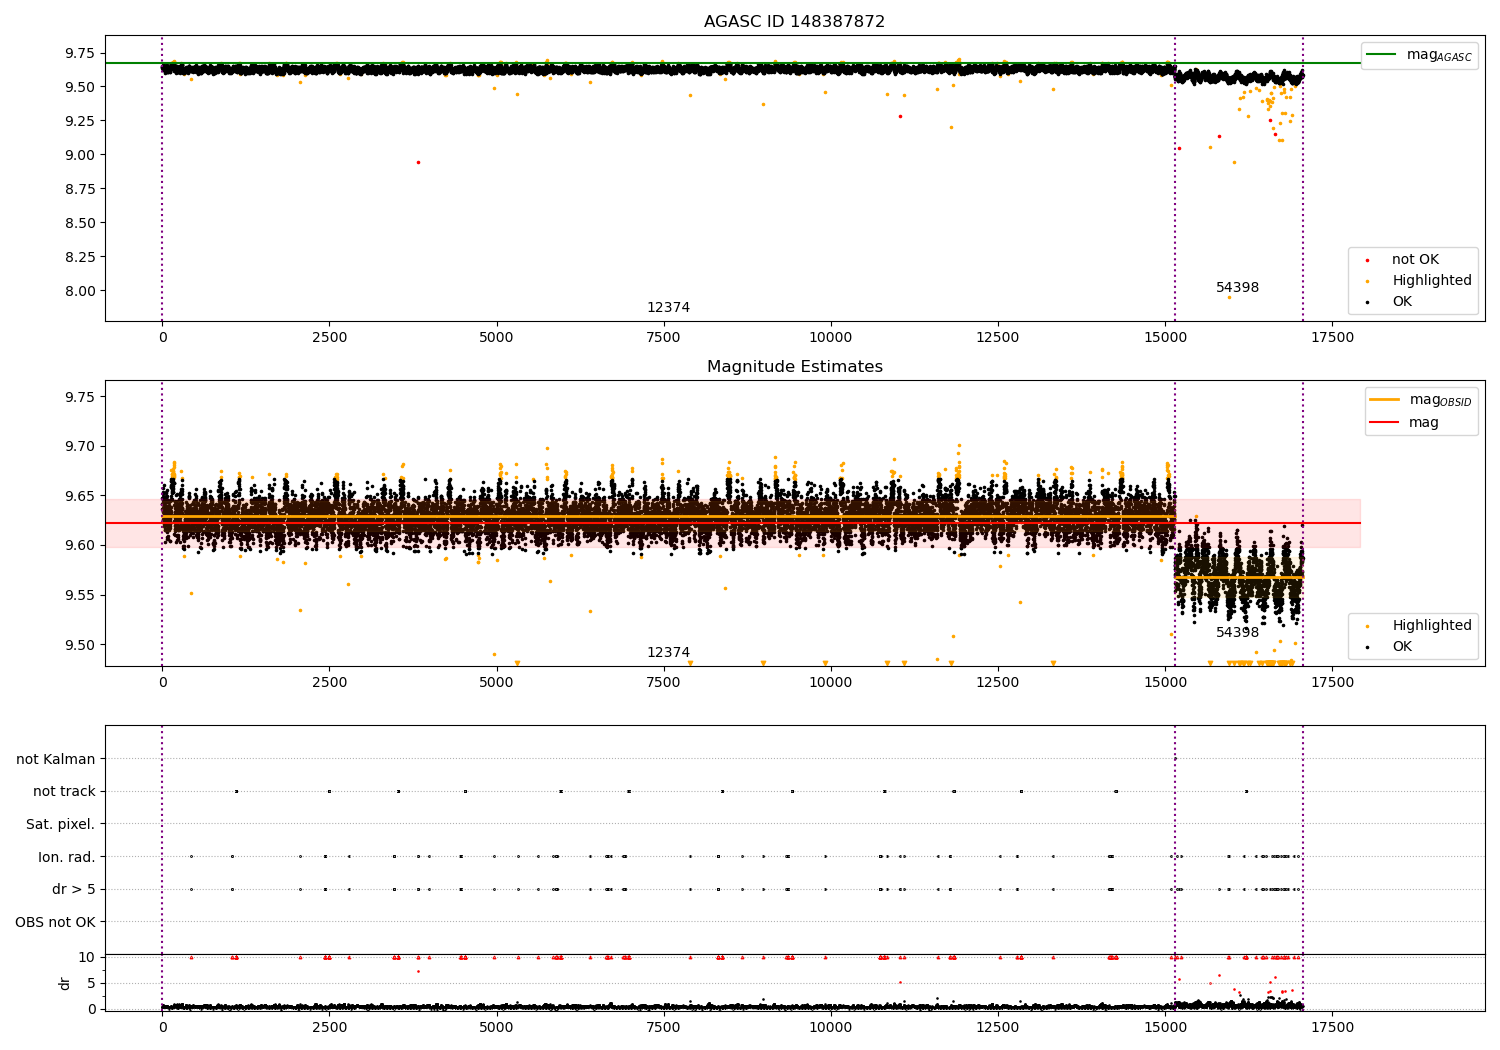Click x-tick '2500' under the bottom plot
1500x1050 pixels.
point(329,1028)
